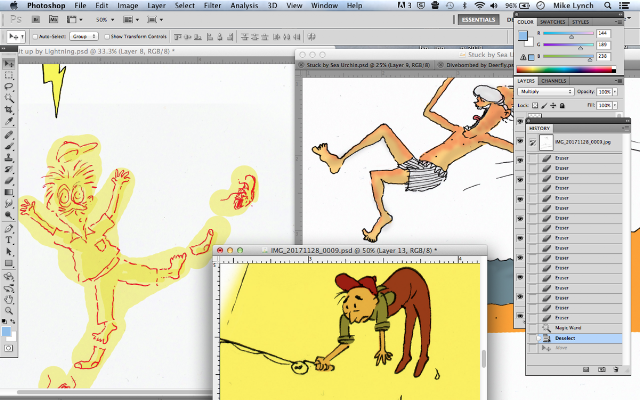Open the View Extras dropdown
This screenshot has width=640, height=400.
pyautogui.click(x=75, y=19)
